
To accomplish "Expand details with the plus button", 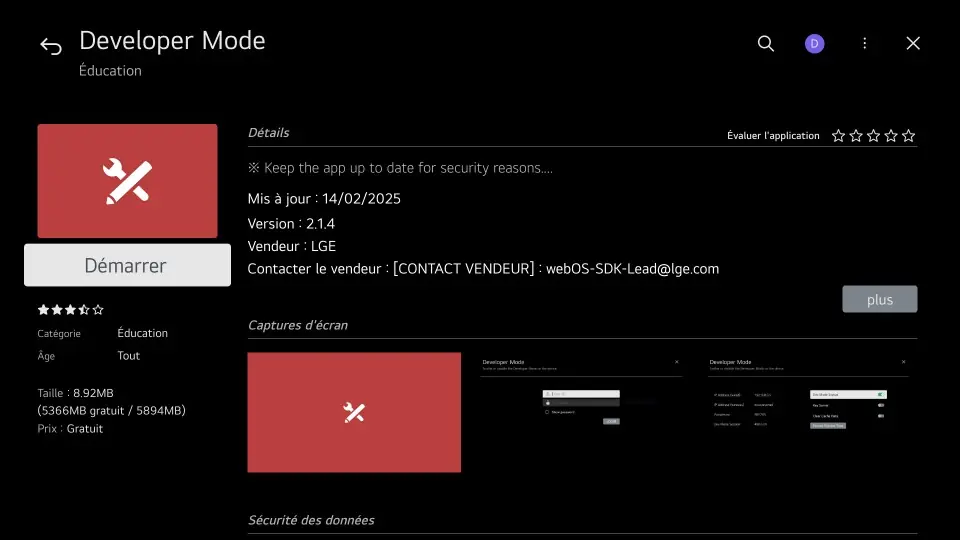I will (880, 299).
